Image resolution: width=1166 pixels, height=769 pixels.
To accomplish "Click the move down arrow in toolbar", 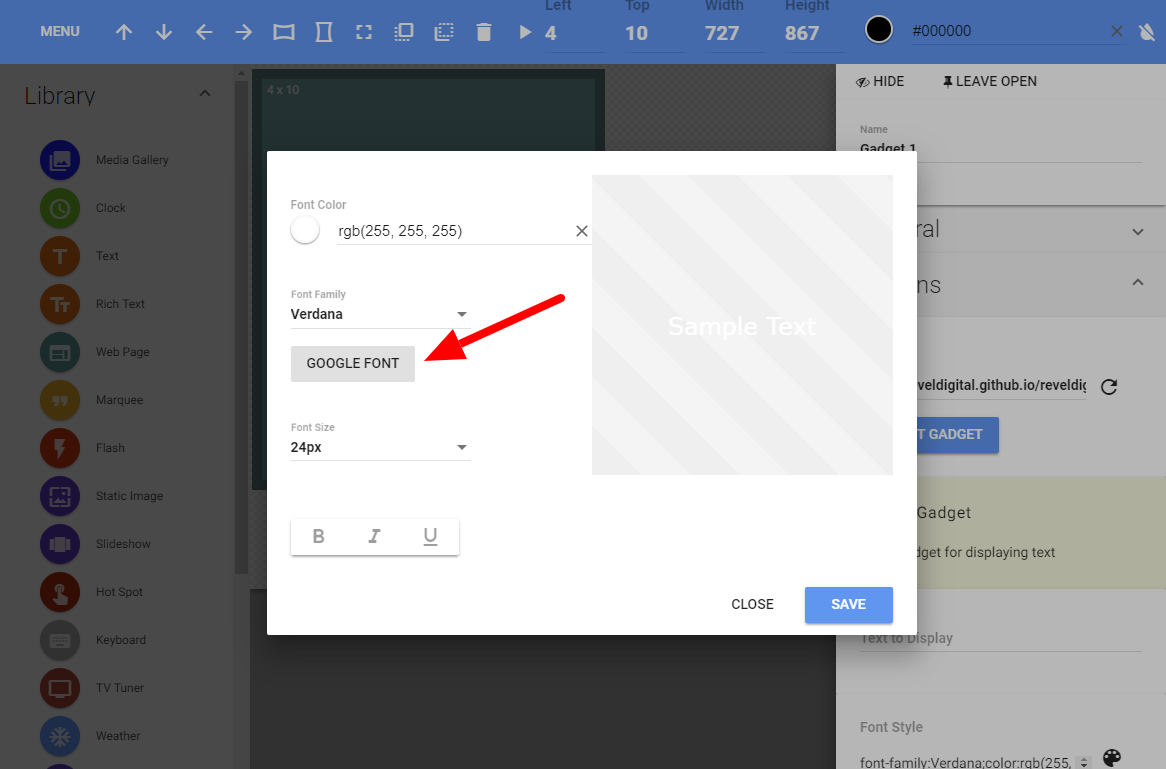I will [x=164, y=32].
